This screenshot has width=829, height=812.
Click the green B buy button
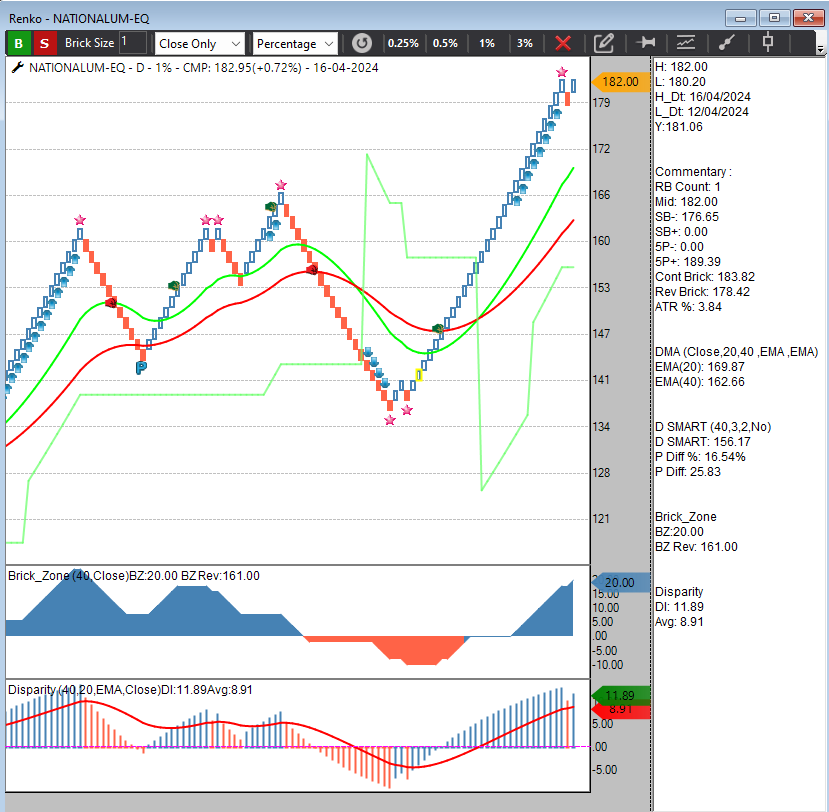[x=19, y=43]
